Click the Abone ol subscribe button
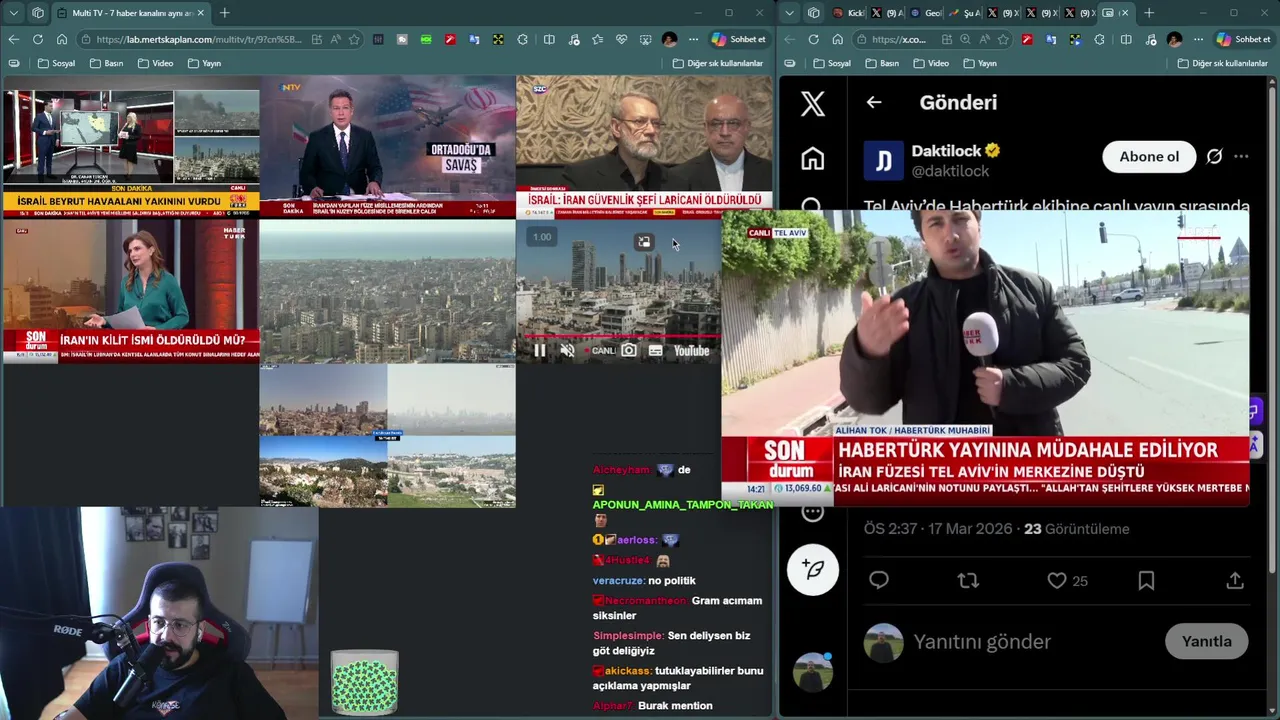This screenshot has height=720, width=1280. (x=1149, y=157)
